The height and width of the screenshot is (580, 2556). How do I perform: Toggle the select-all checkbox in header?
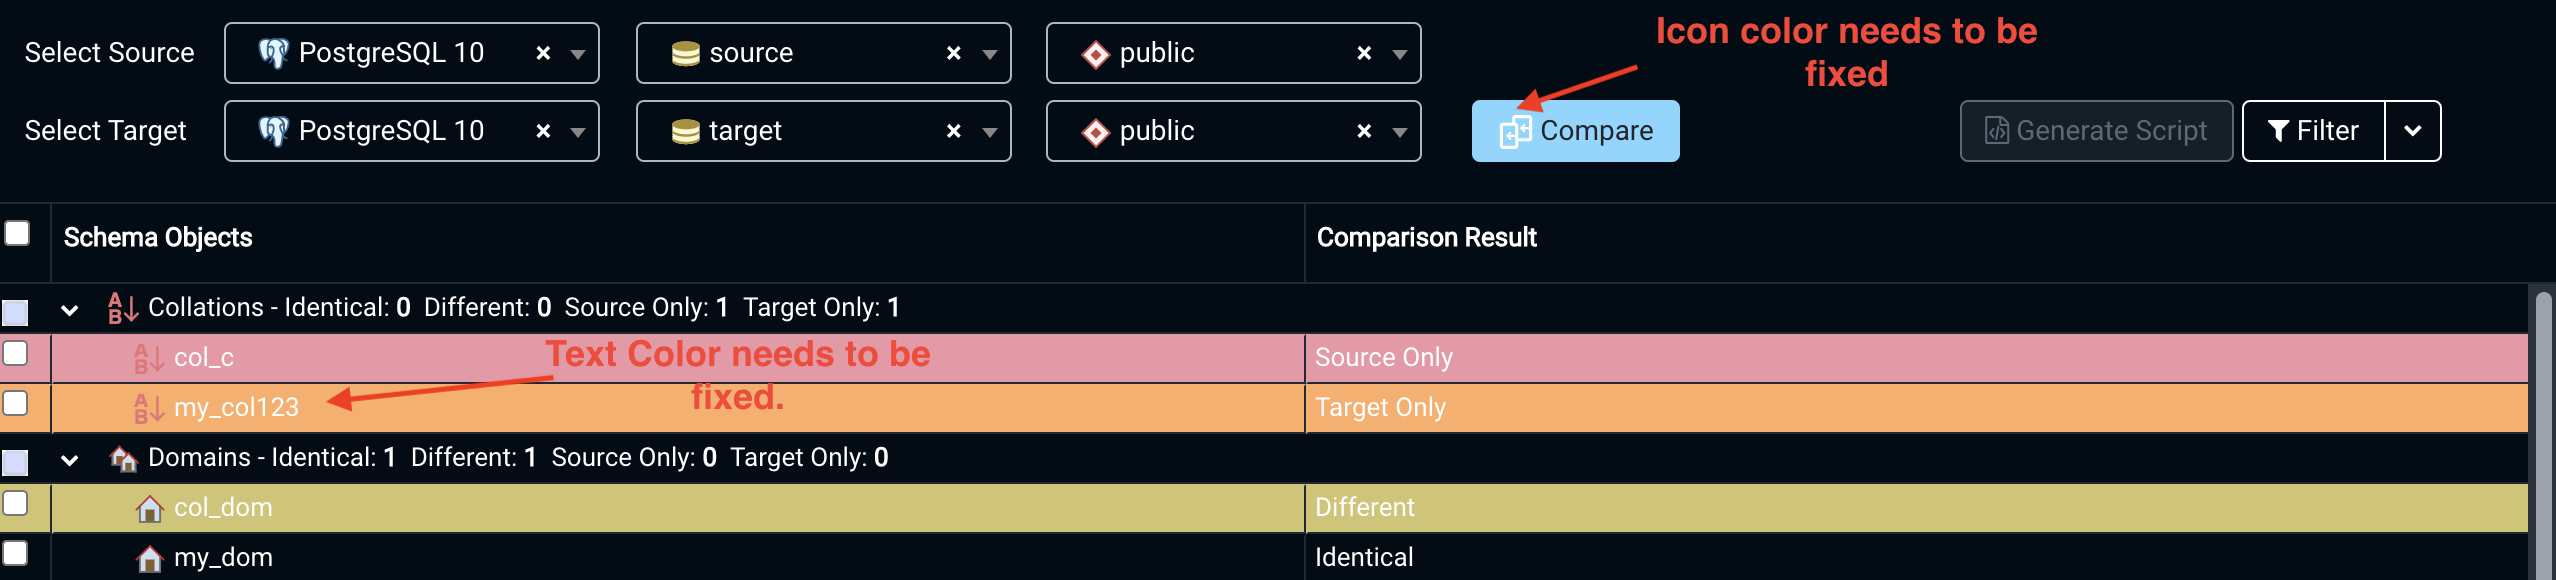click(x=17, y=233)
